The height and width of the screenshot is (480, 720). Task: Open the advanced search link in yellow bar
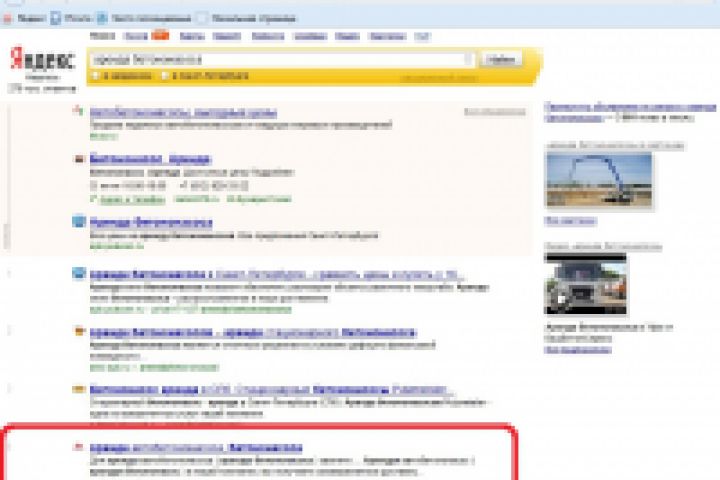(439, 78)
